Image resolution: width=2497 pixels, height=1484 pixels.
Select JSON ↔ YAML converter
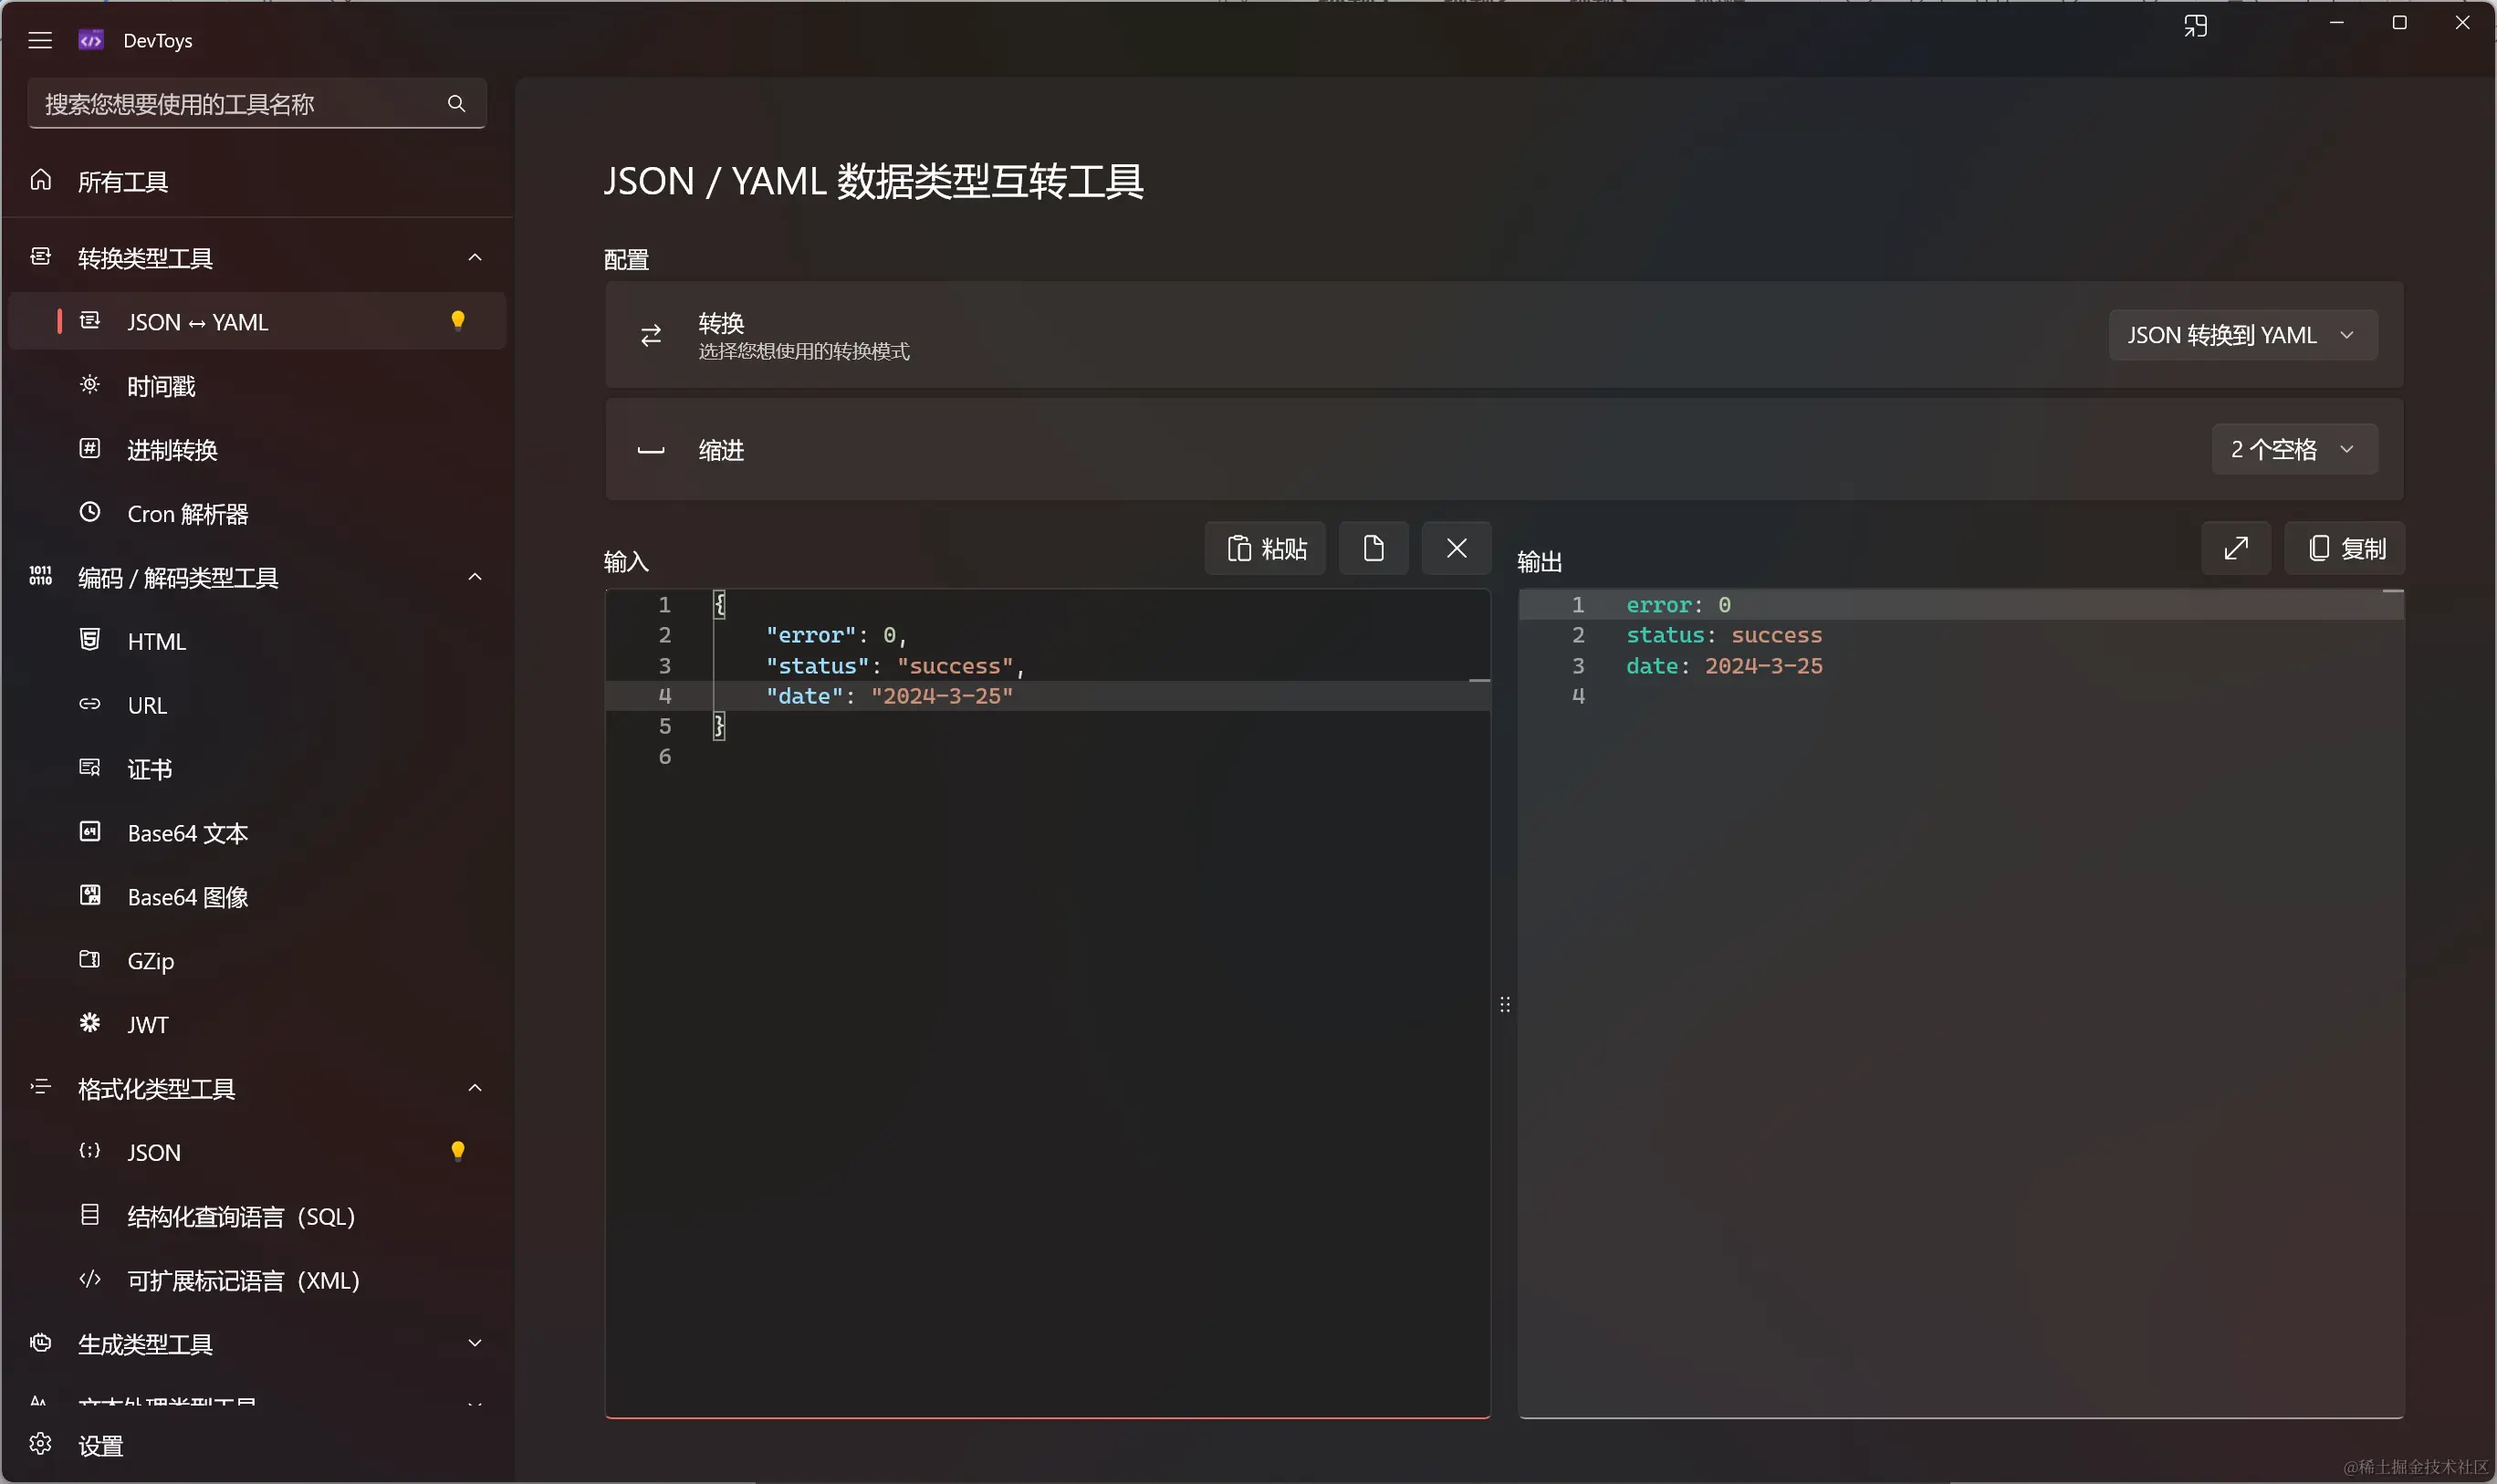tap(257, 321)
